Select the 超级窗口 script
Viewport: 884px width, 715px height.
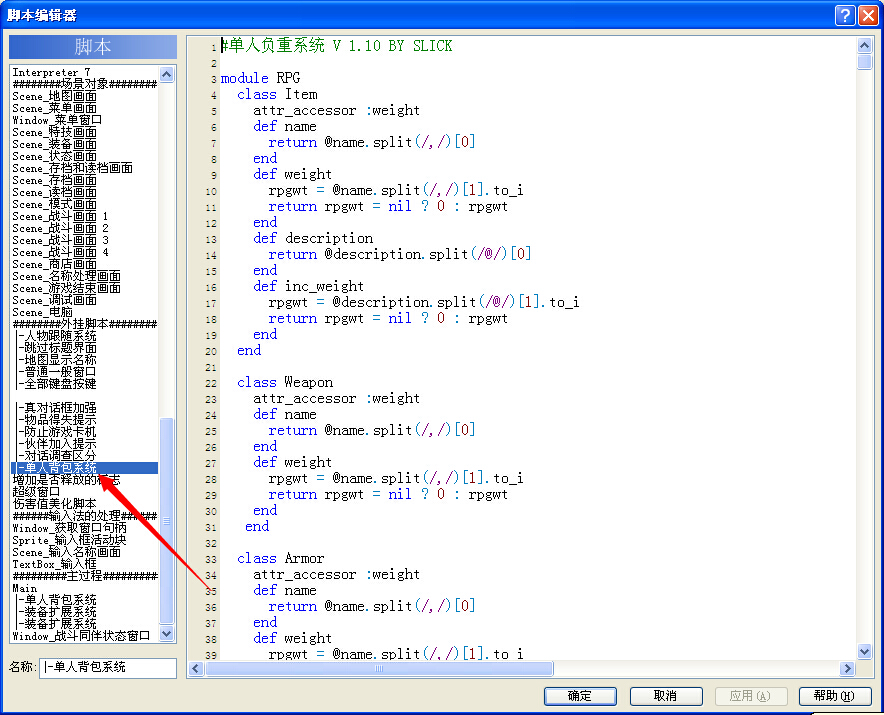36,492
